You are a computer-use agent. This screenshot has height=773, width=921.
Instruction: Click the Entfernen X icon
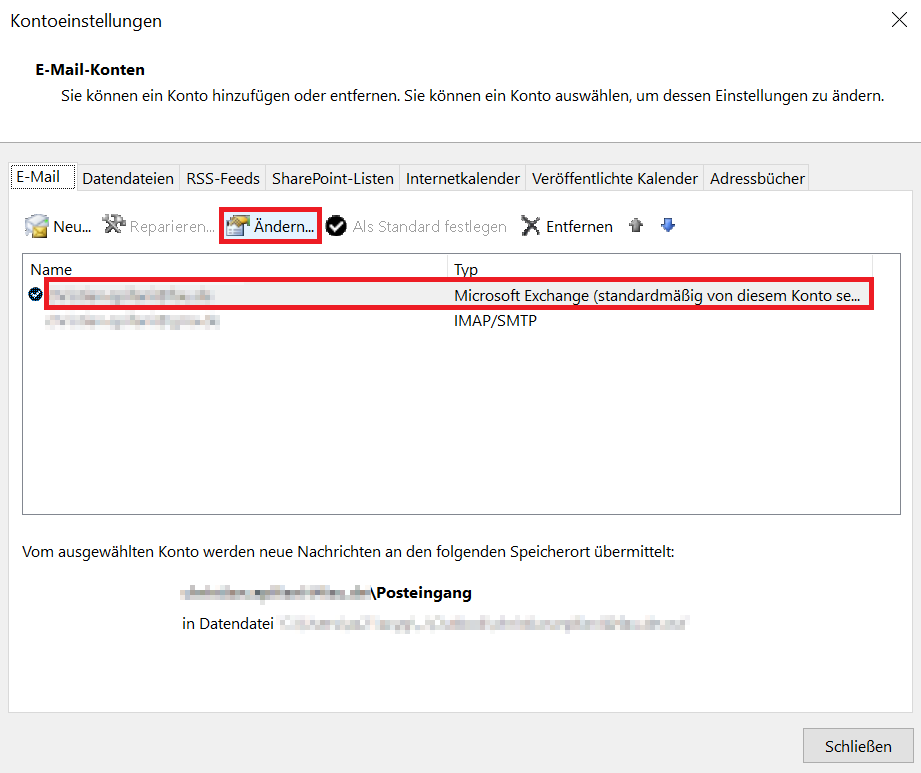click(531, 226)
